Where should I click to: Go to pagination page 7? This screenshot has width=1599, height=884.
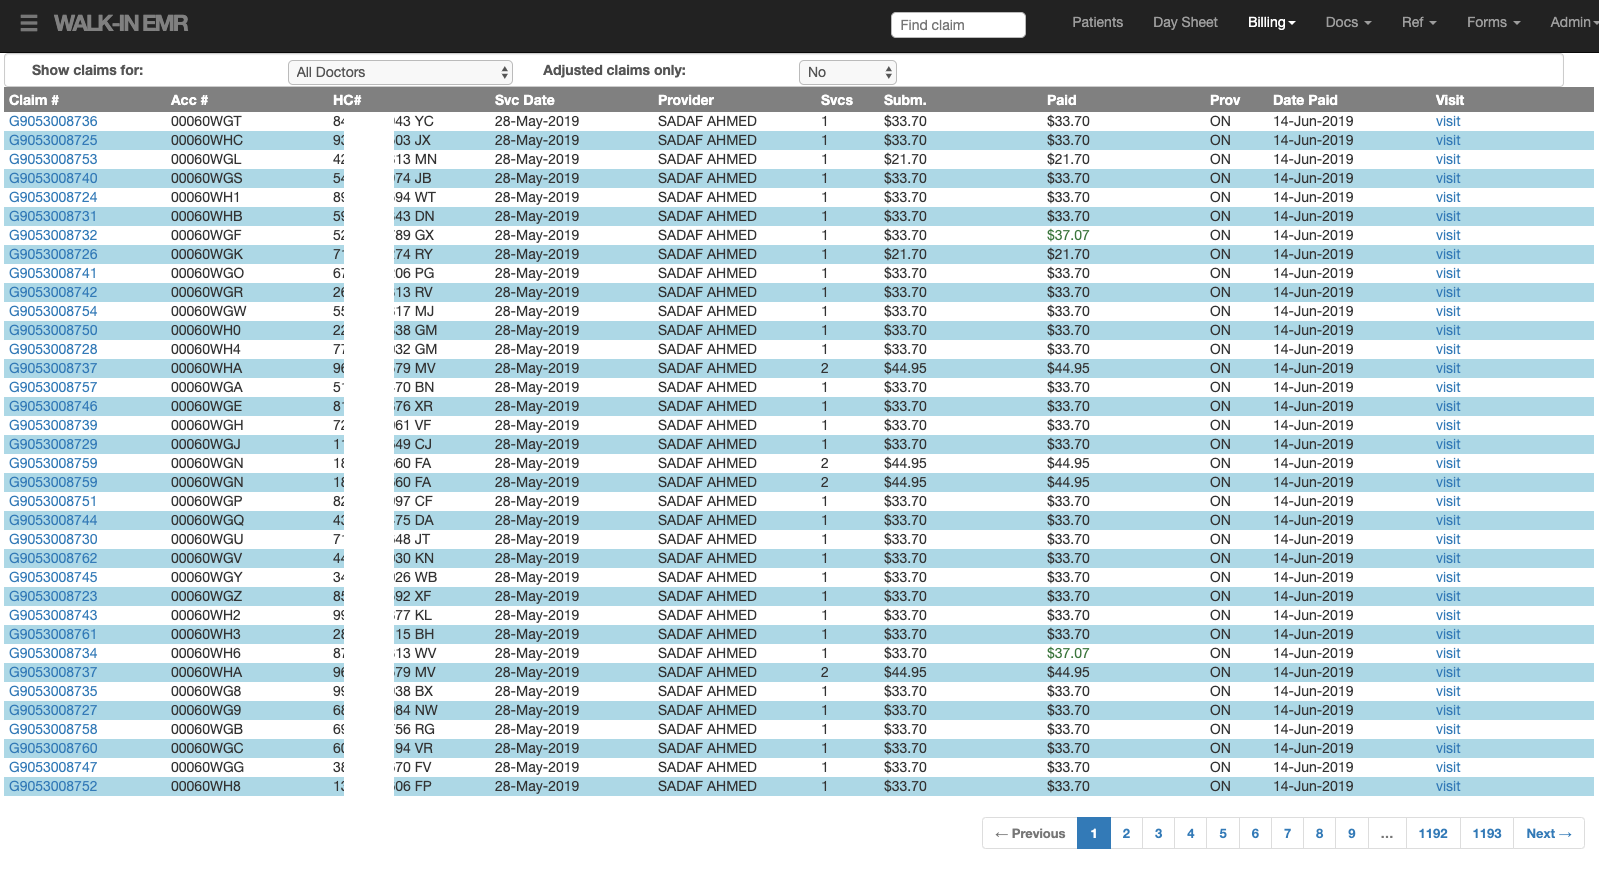1287,833
